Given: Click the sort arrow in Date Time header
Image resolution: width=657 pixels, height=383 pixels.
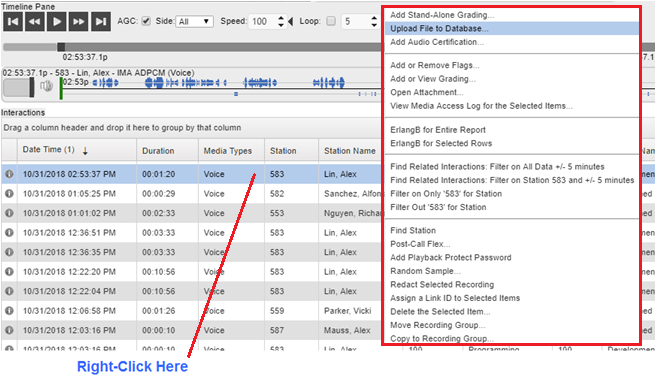Looking at the screenshot, I should [x=85, y=151].
